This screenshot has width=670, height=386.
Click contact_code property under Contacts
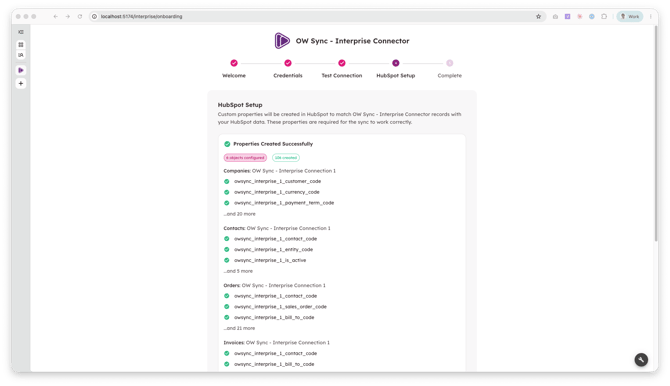tap(276, 239)
